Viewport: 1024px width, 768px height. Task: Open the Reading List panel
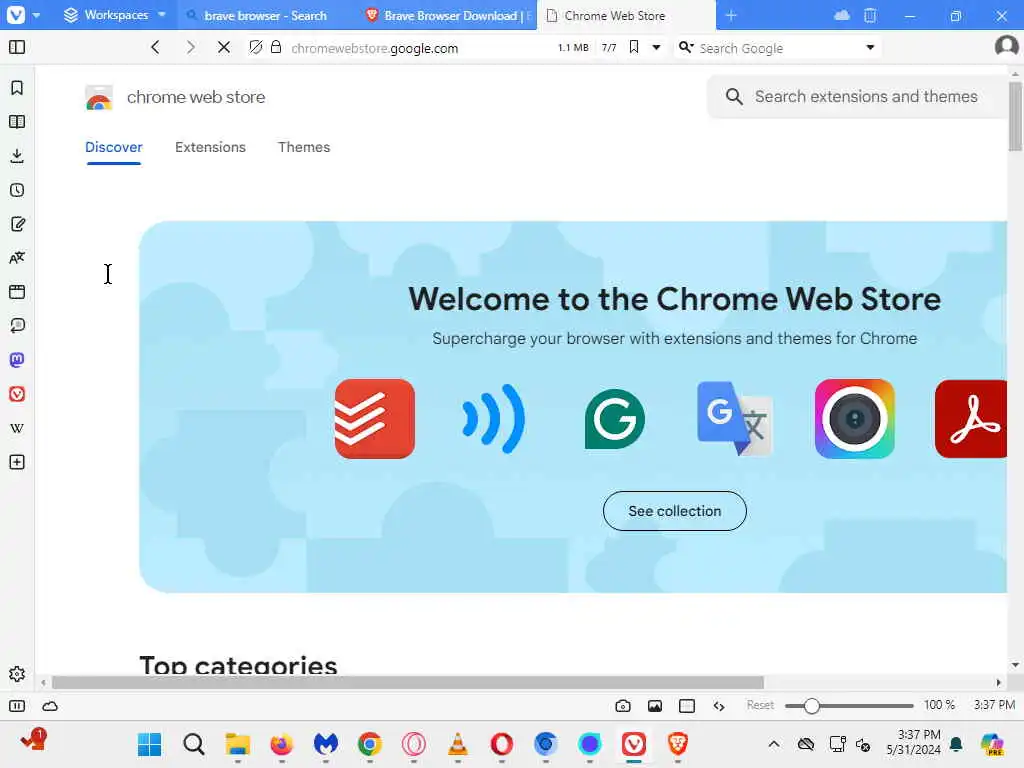(x=17, y=122)
